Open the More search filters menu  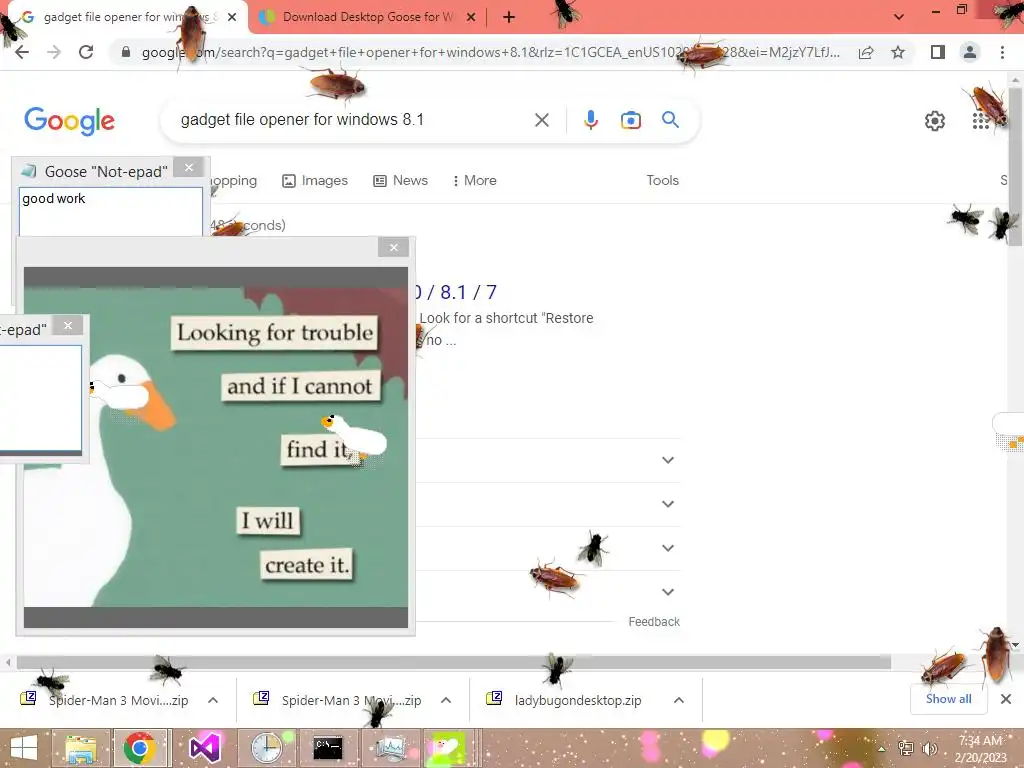pyautogui.click(x=475, y=181)
